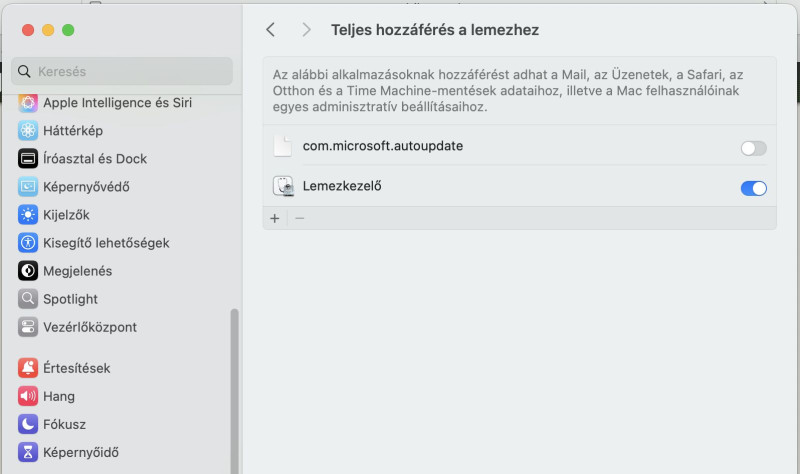Click the Háttérkép flower icon
This screenshot has width=800, height=474.
[x=28, y=131]
